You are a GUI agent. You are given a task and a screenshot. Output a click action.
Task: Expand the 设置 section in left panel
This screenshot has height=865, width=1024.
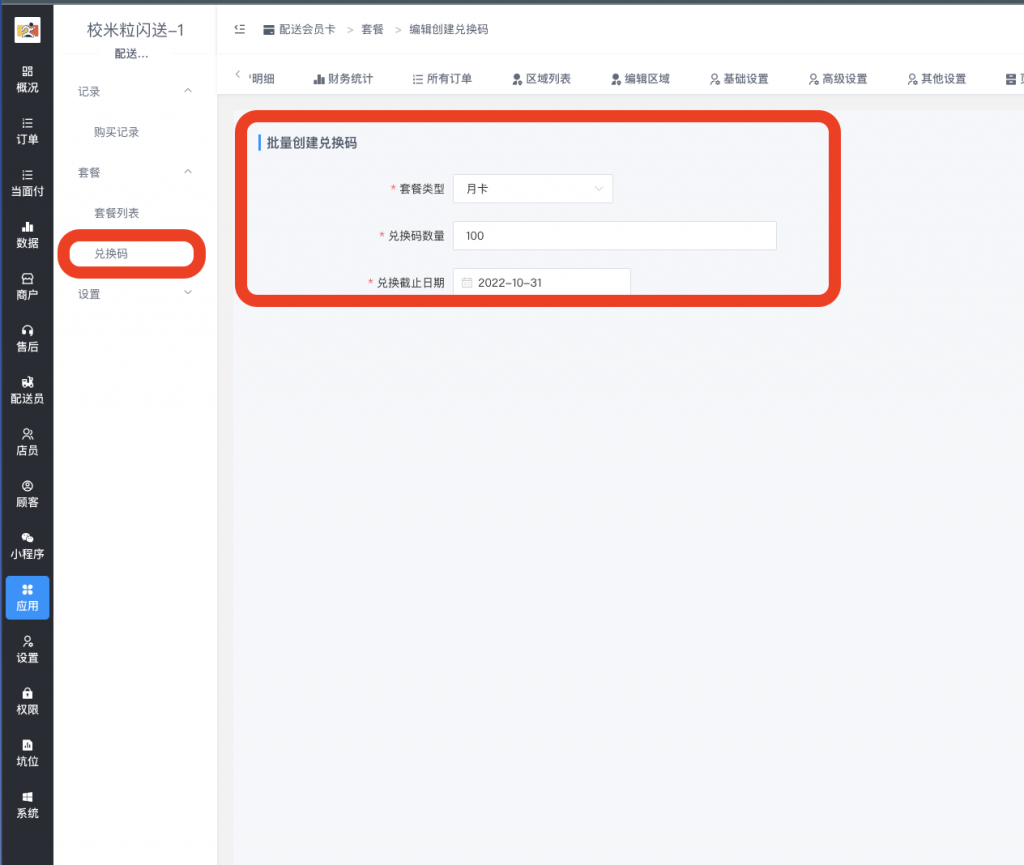pyautogui.click(x=130, y=292)
